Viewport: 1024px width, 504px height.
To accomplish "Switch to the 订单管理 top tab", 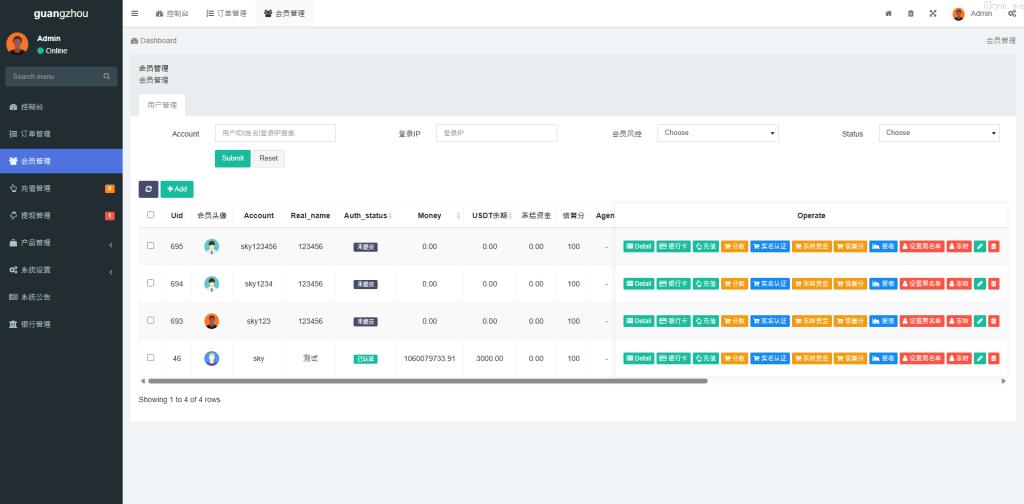I will pos(226,13).
